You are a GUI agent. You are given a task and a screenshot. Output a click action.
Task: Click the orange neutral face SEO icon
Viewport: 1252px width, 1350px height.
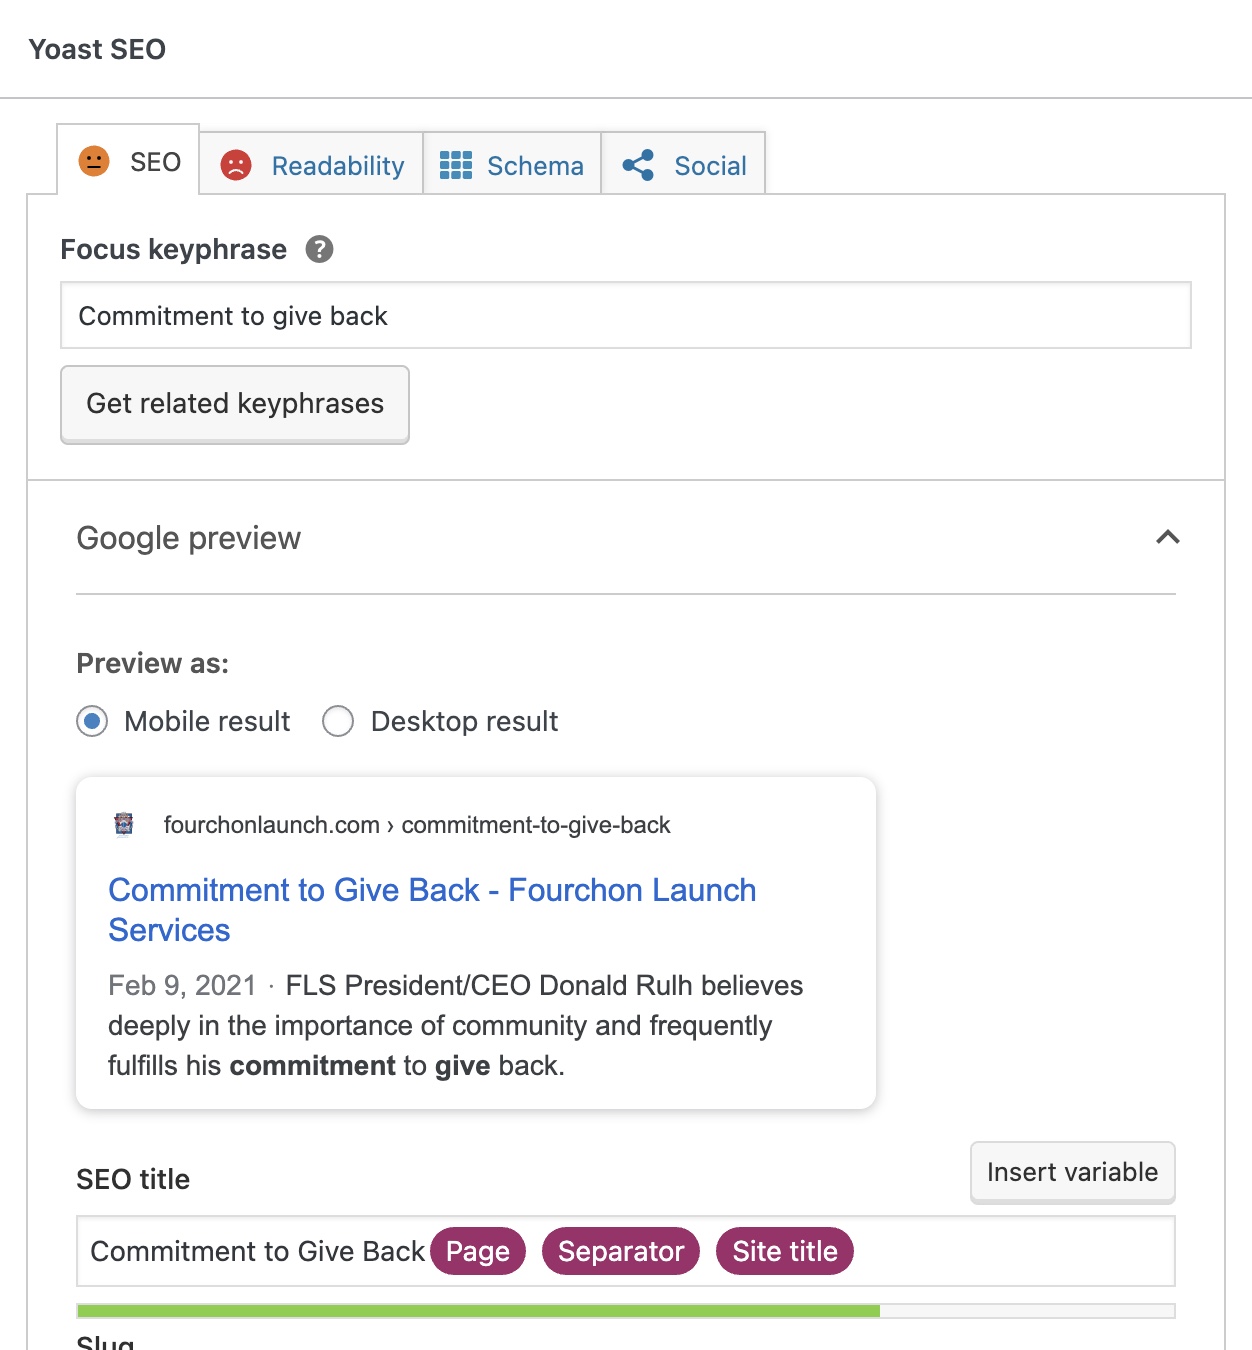94,161
